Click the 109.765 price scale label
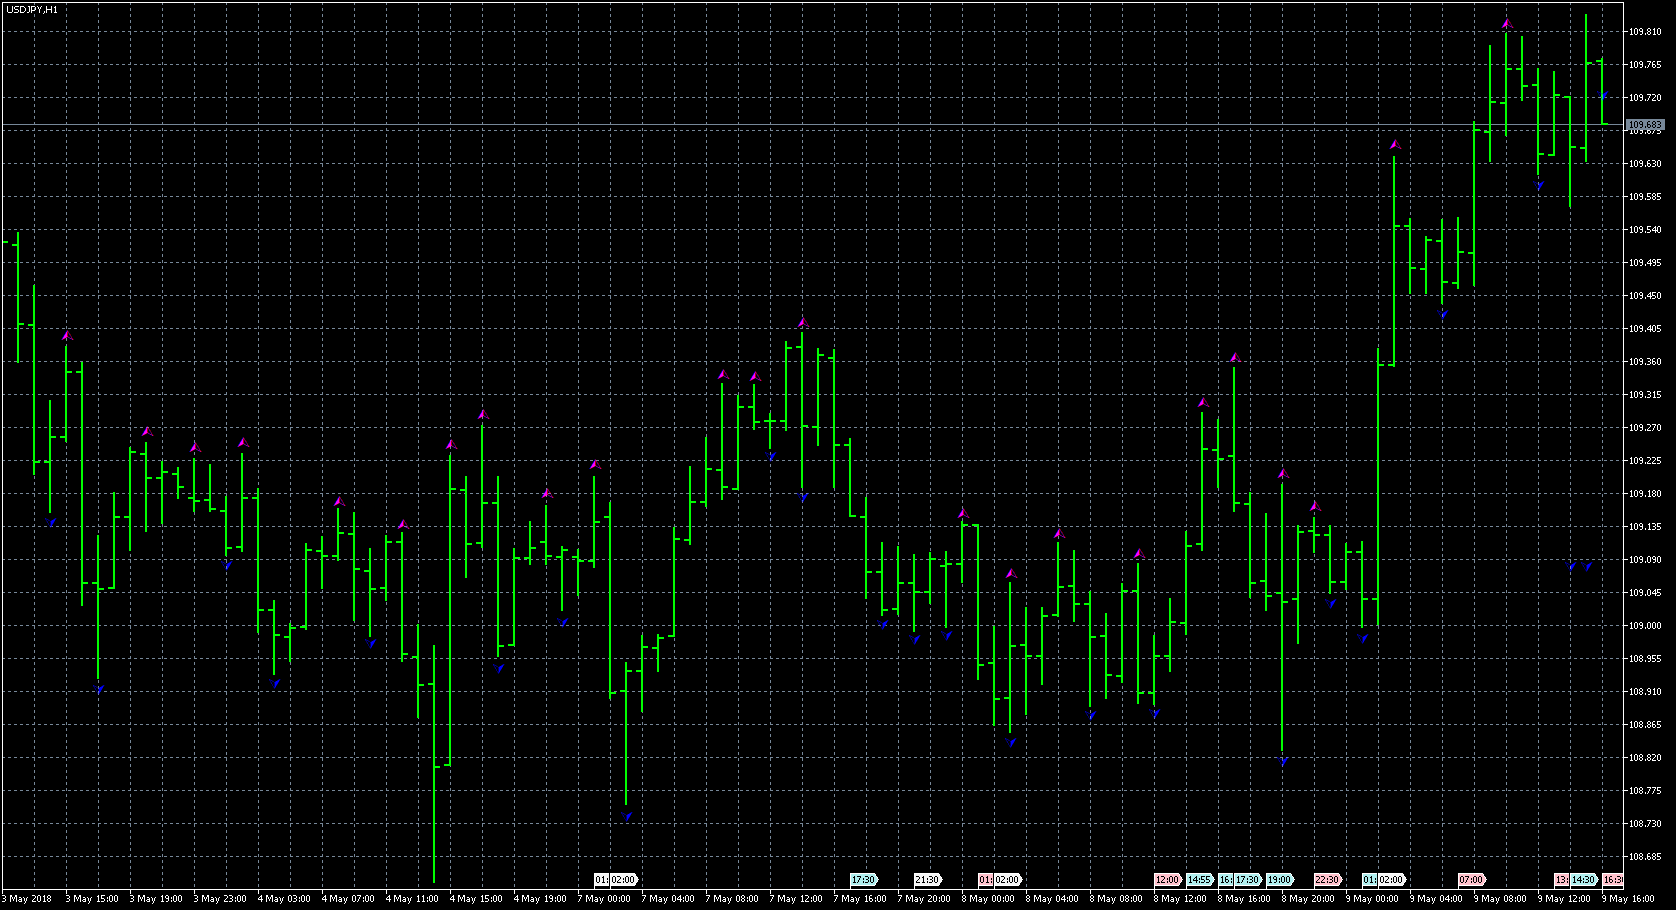Viewport: 1676px width, 910px height. tap(1645, 65)
